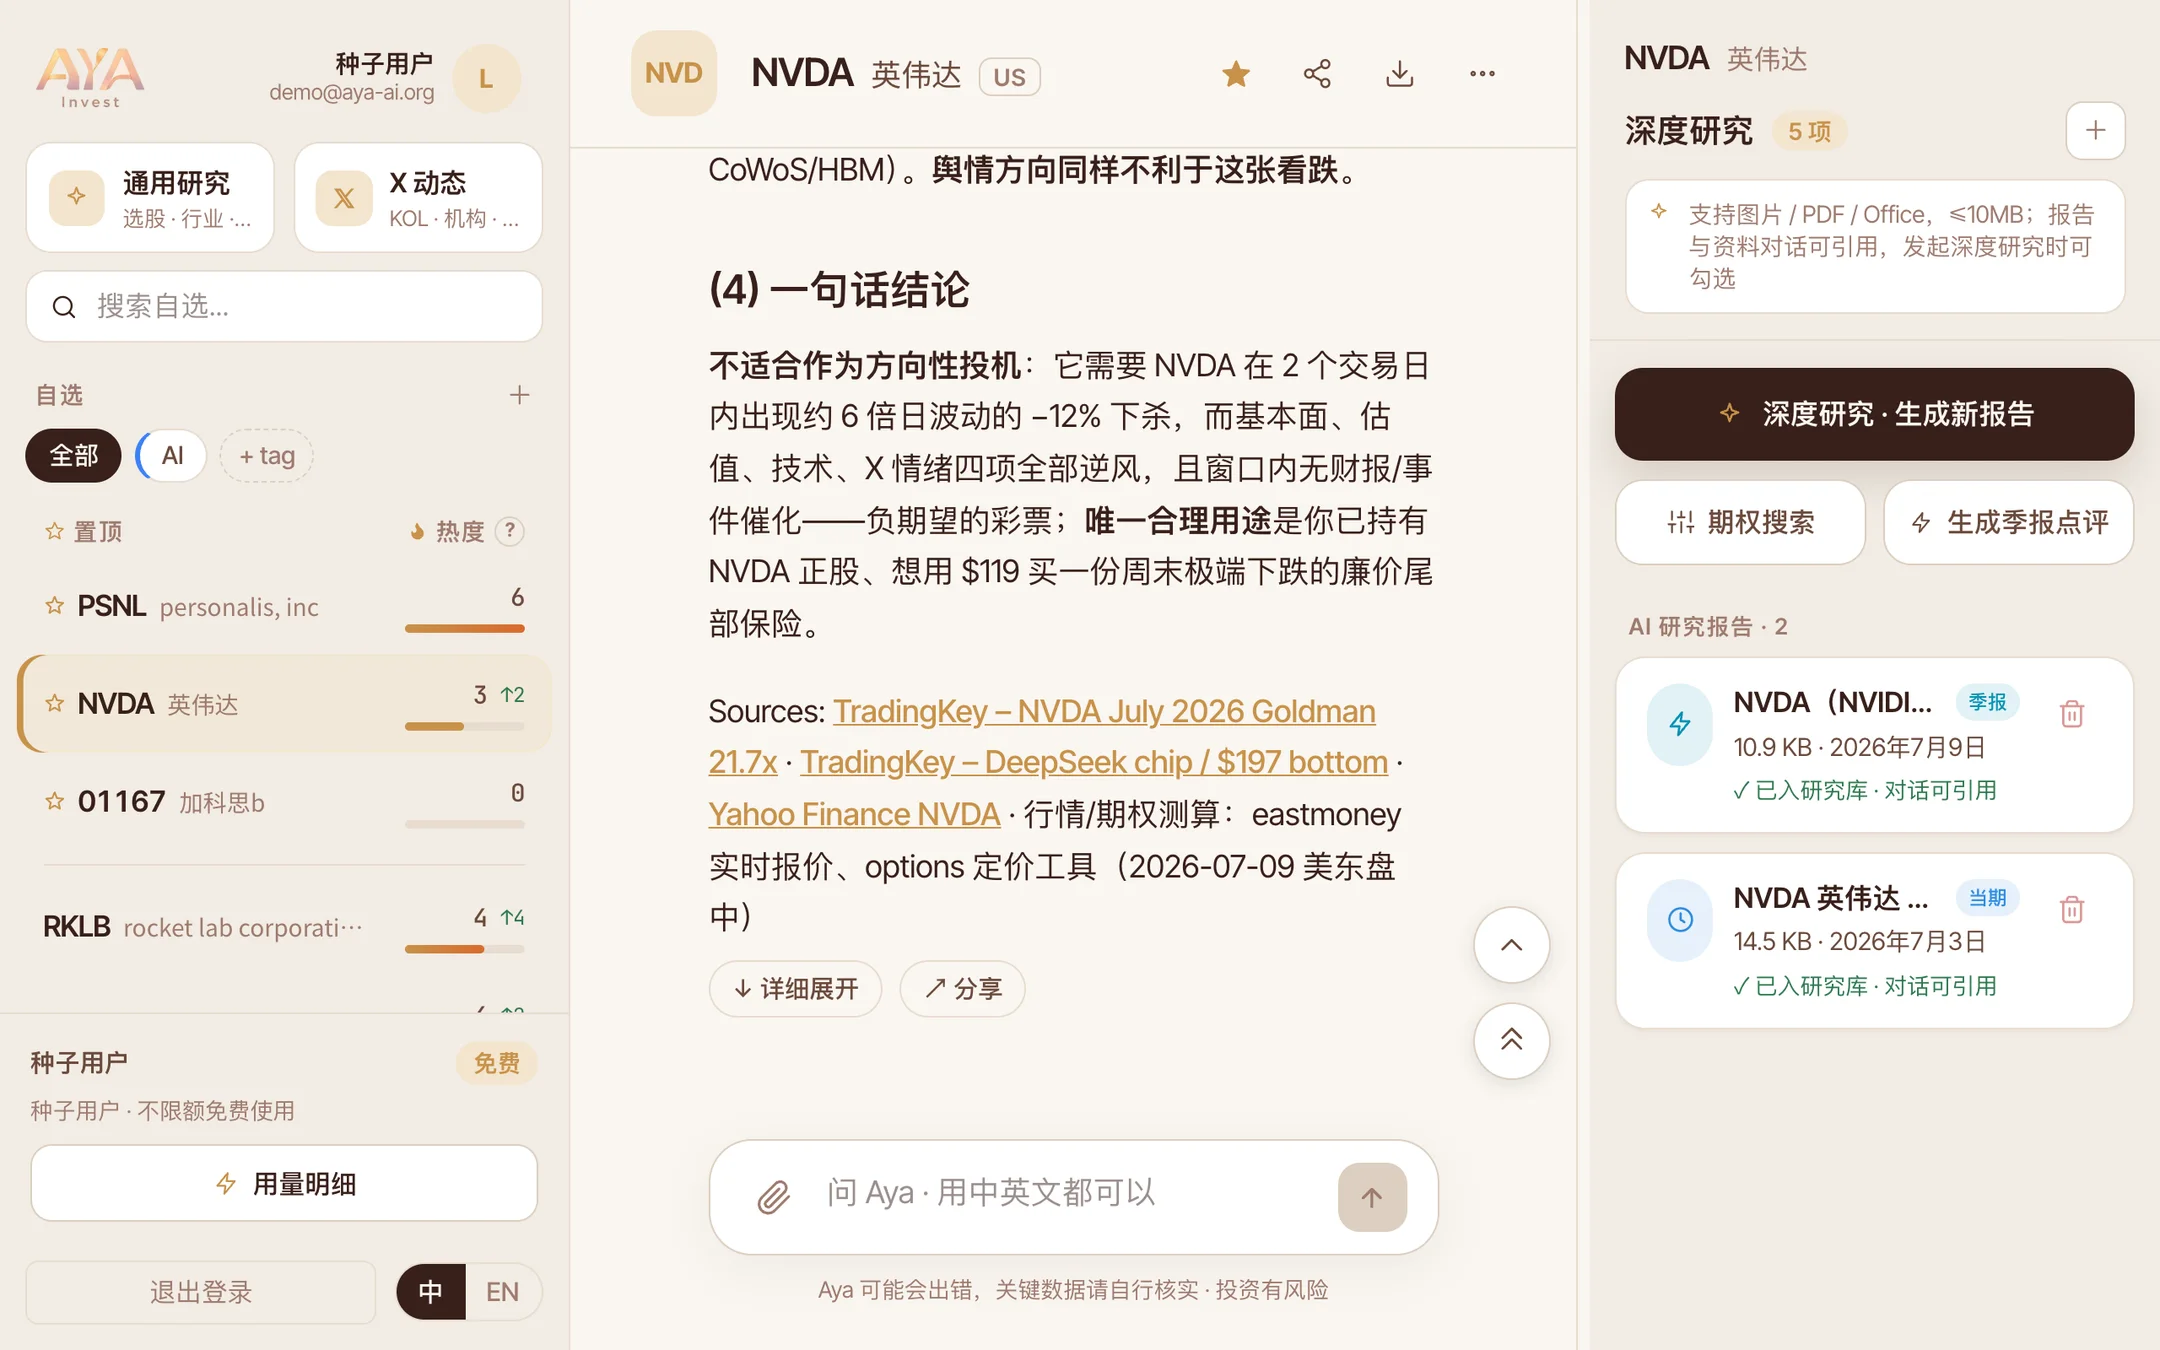2160x1350 pixels.
Task: Click the send arrow button
Action: tap(1372, 1197)
